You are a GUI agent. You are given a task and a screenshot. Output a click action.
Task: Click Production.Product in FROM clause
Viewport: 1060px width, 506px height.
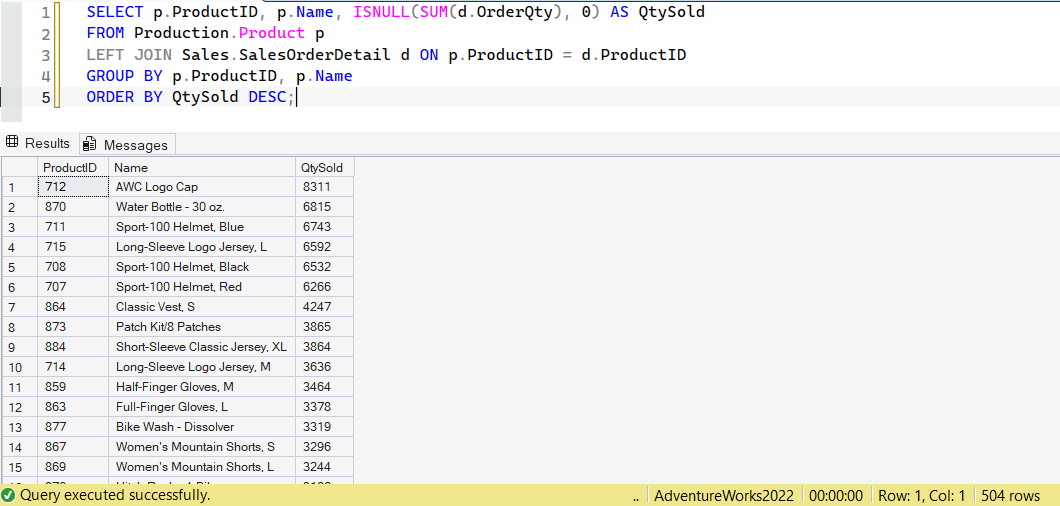pyautogui.click(x=220, y=33)
